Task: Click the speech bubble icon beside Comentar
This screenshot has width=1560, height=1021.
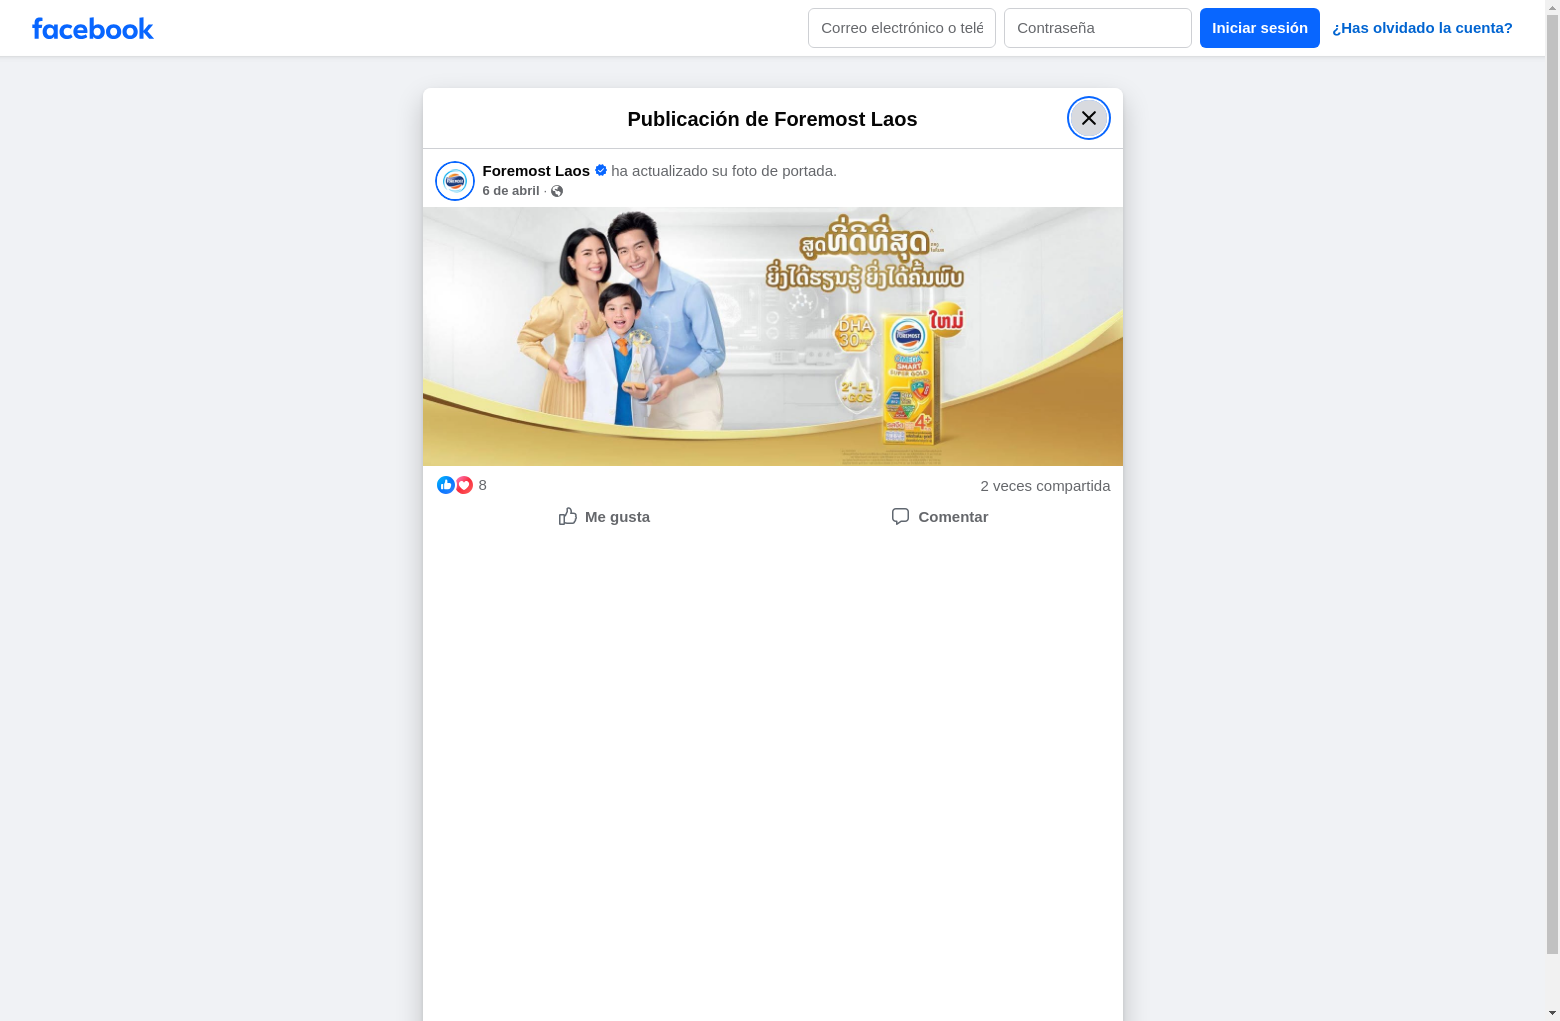Action: [x=901, y=516]
